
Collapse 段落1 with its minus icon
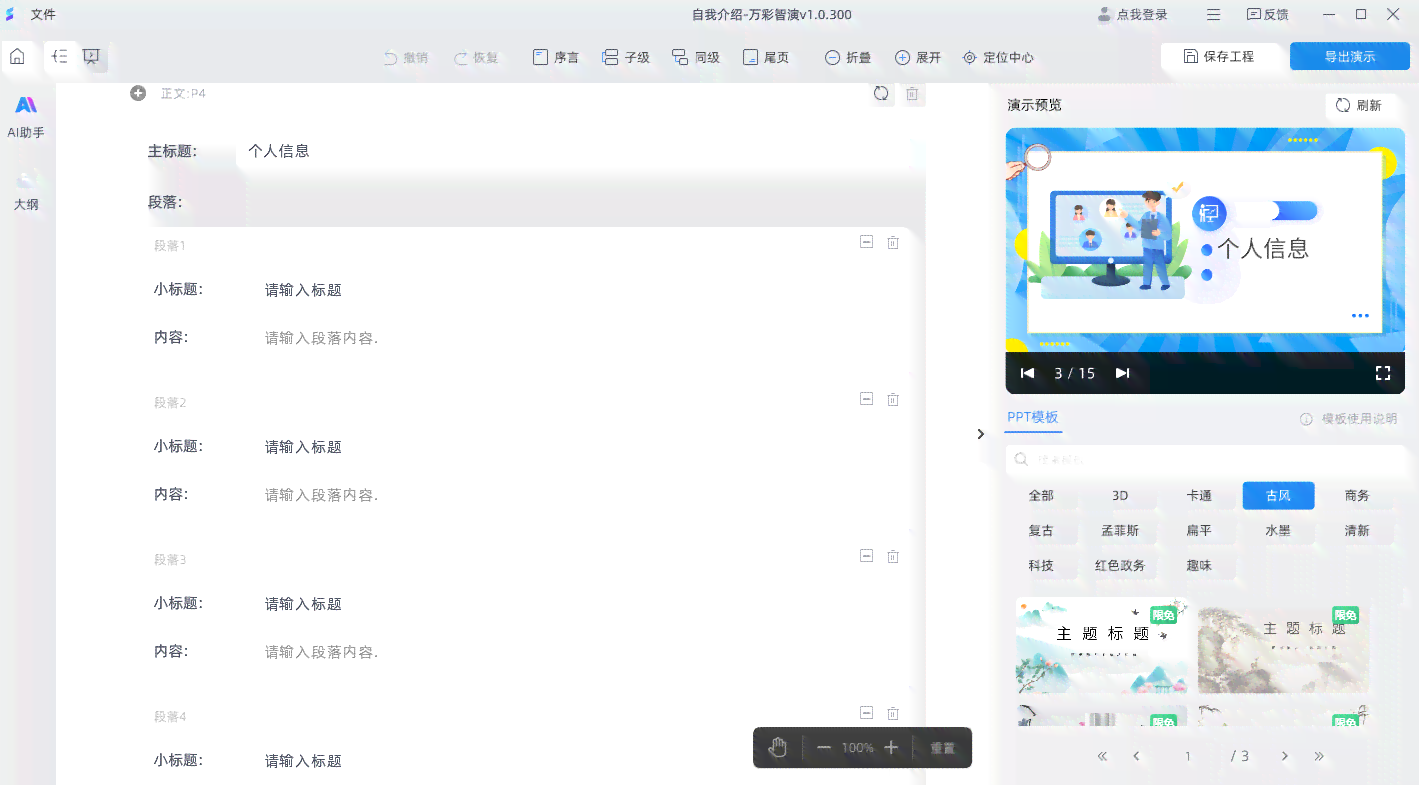click(x=867, y=242)
